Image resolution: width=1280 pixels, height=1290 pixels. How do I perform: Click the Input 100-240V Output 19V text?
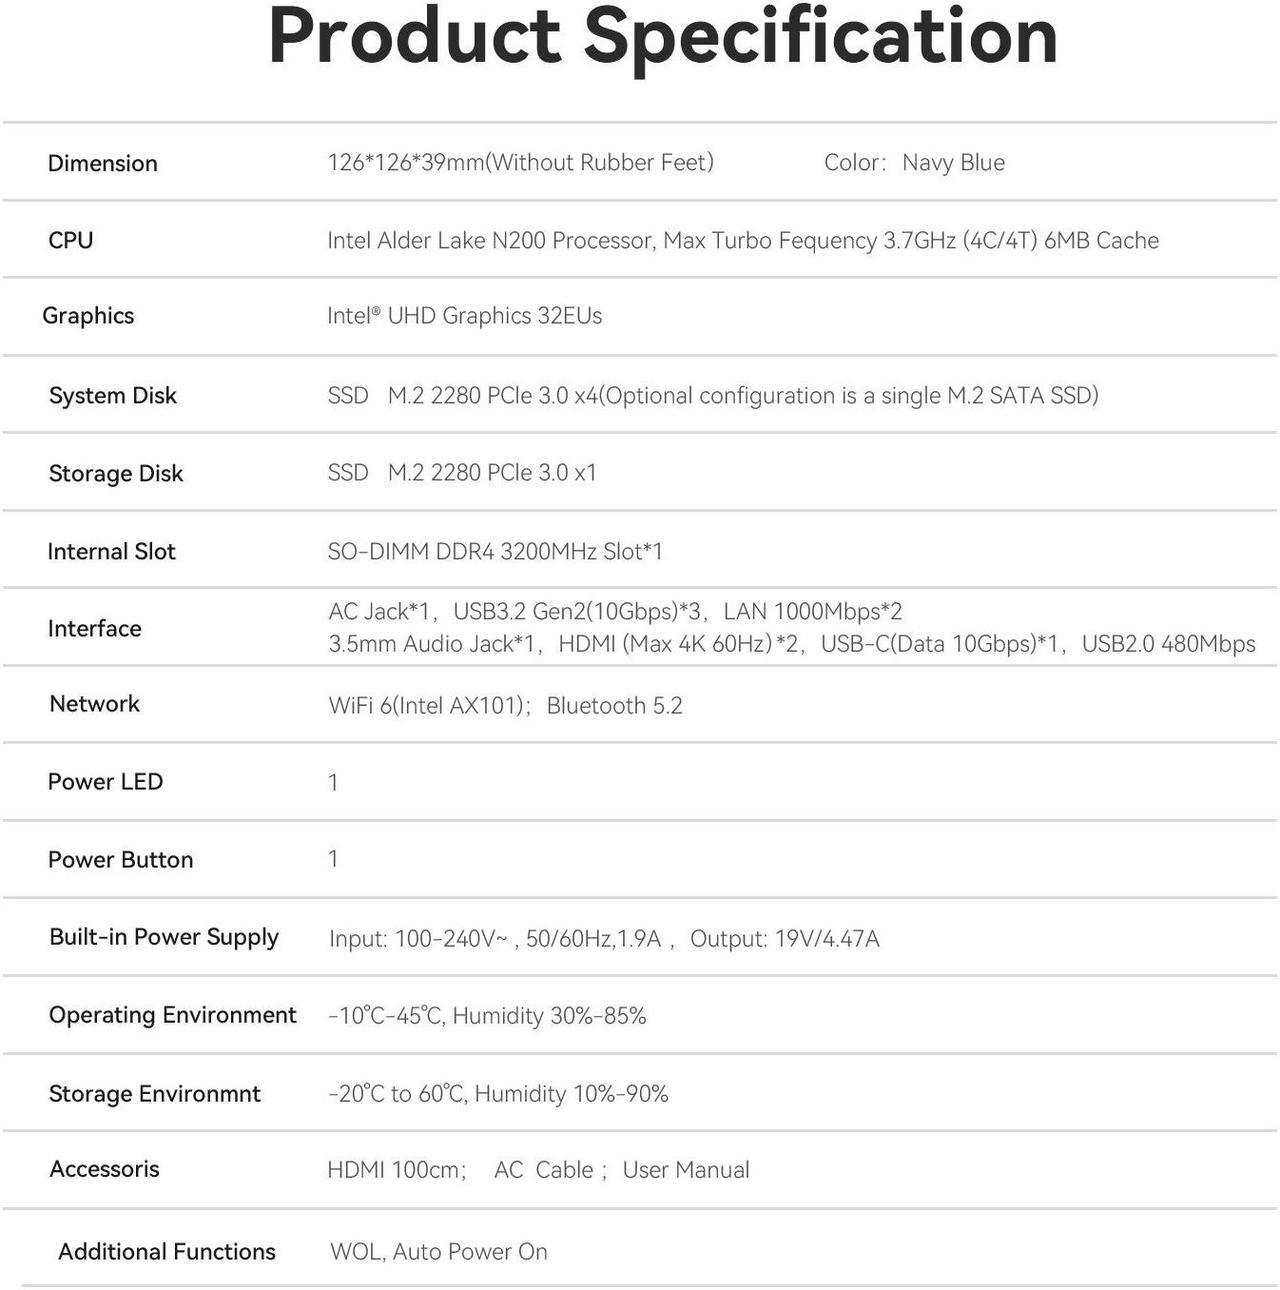604,938
